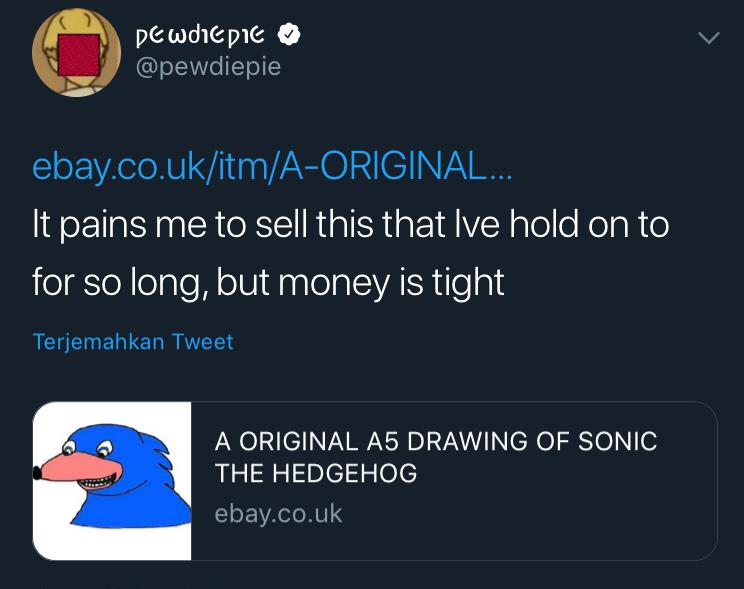The width and height of the screenshot is (744, 589).
Task: Open the @pewdiepie handle
Action: click(208, 66)
